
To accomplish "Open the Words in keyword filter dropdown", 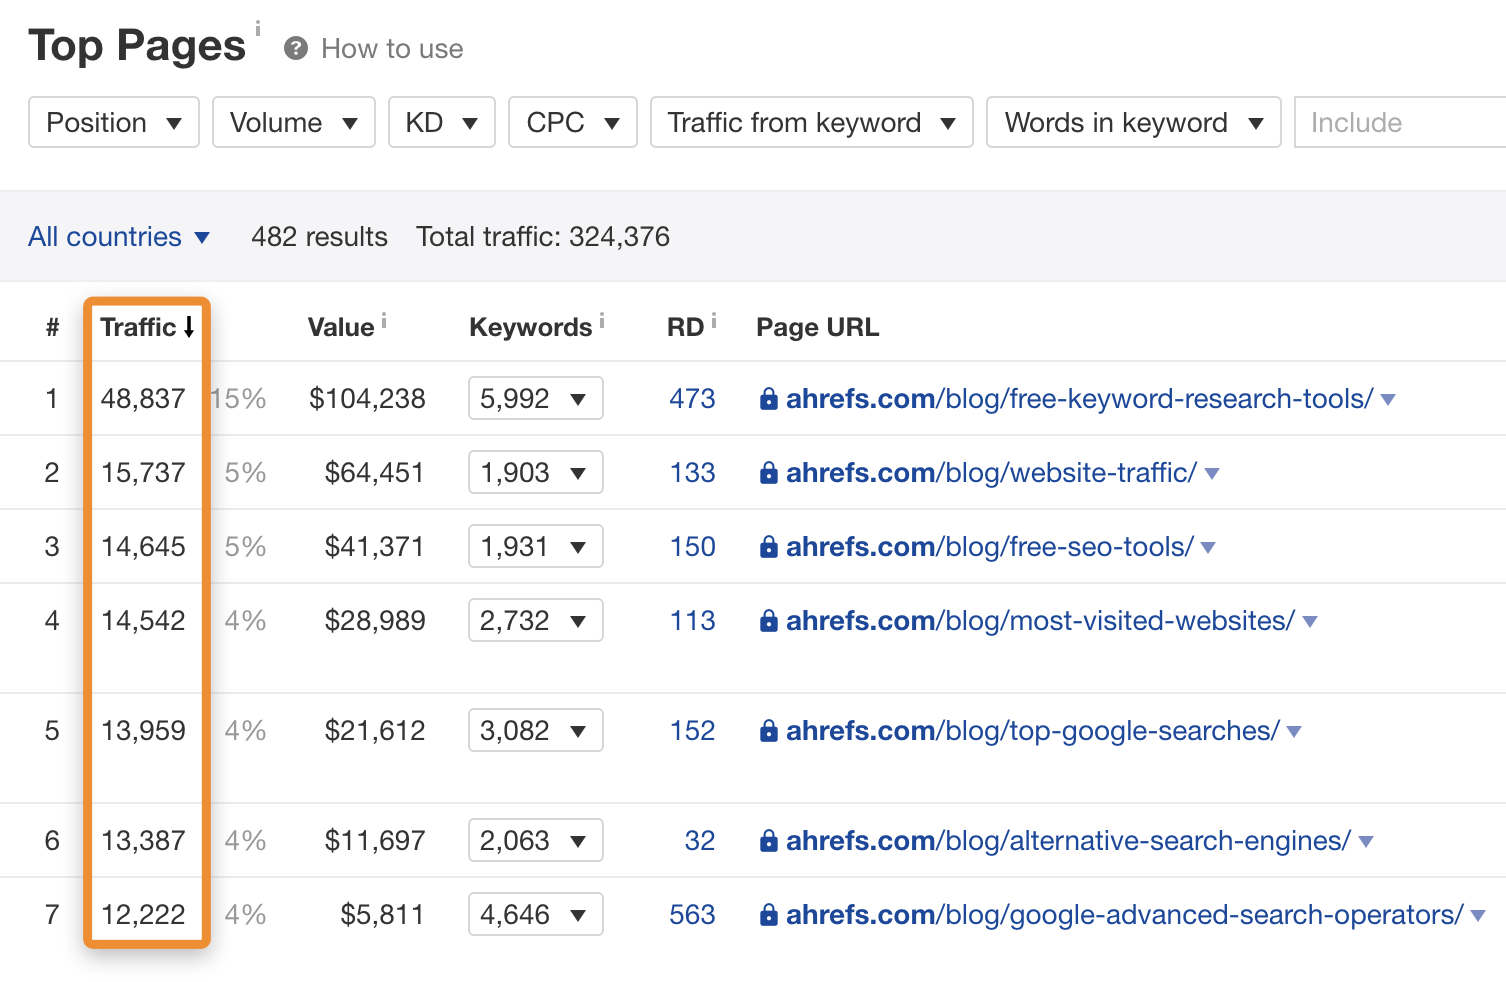I will [1133, 122].
